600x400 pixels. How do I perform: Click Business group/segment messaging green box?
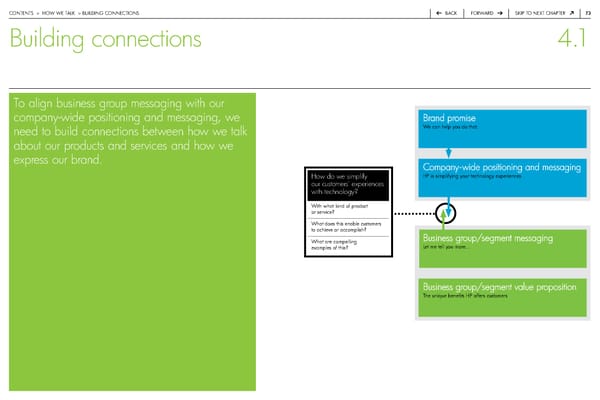(499, 247)
